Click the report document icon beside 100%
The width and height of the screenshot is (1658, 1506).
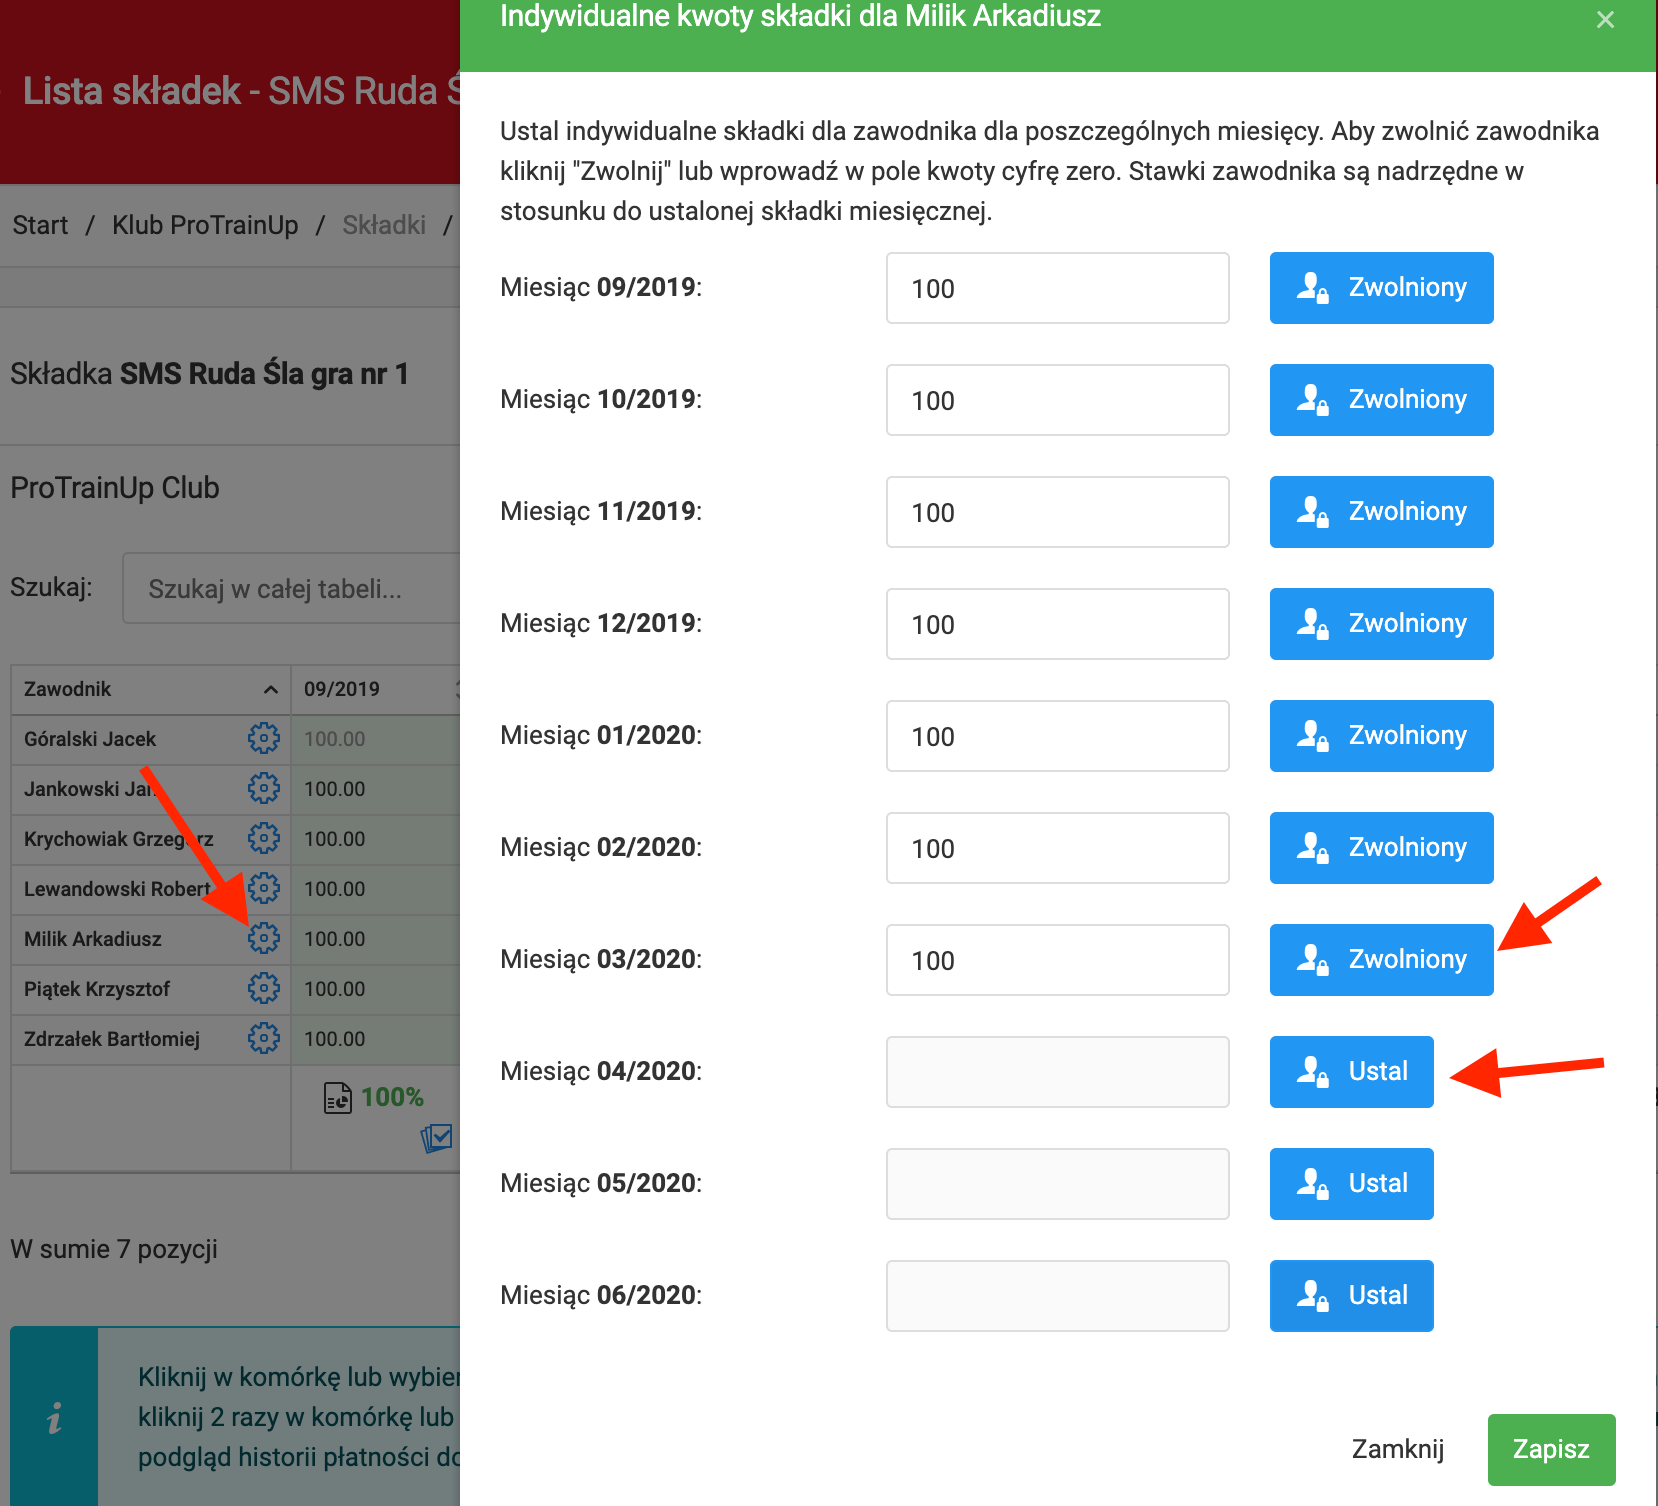[x=337, y=1098]
